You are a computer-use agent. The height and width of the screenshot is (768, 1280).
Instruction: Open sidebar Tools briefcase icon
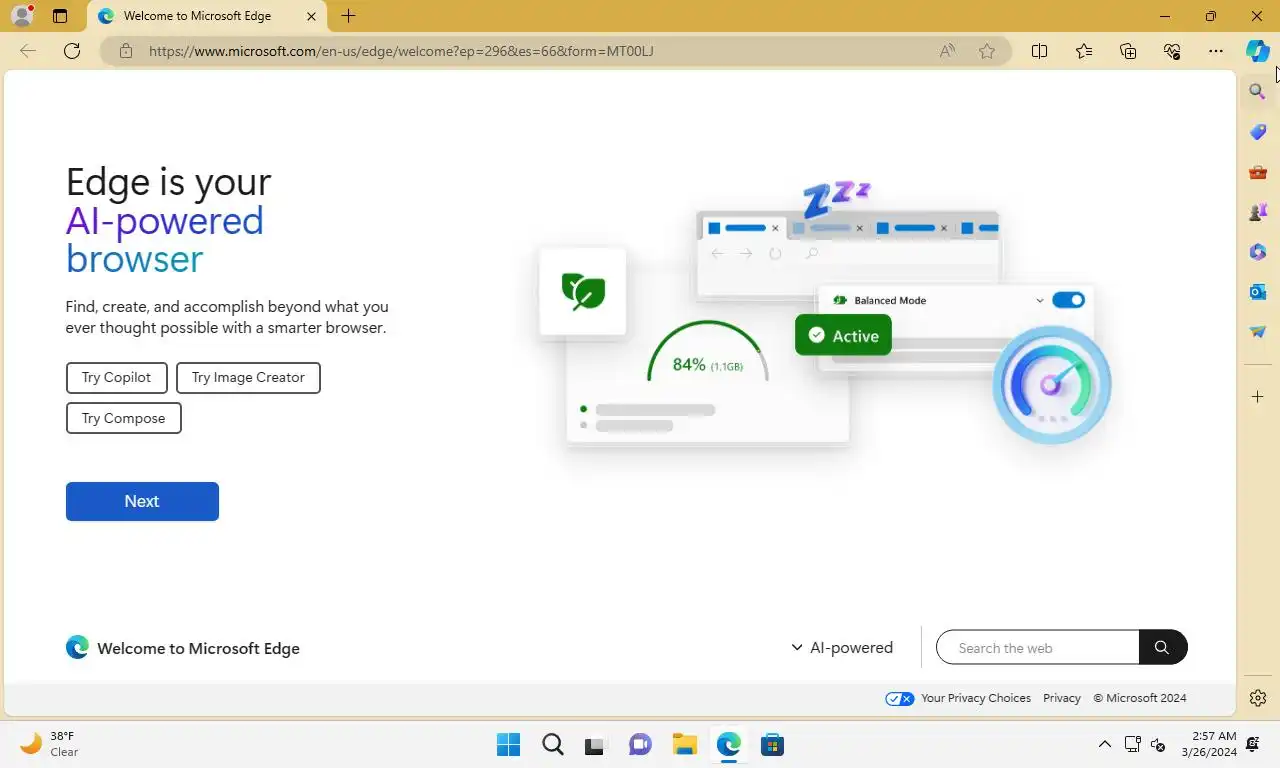[x=1258, y=172]
